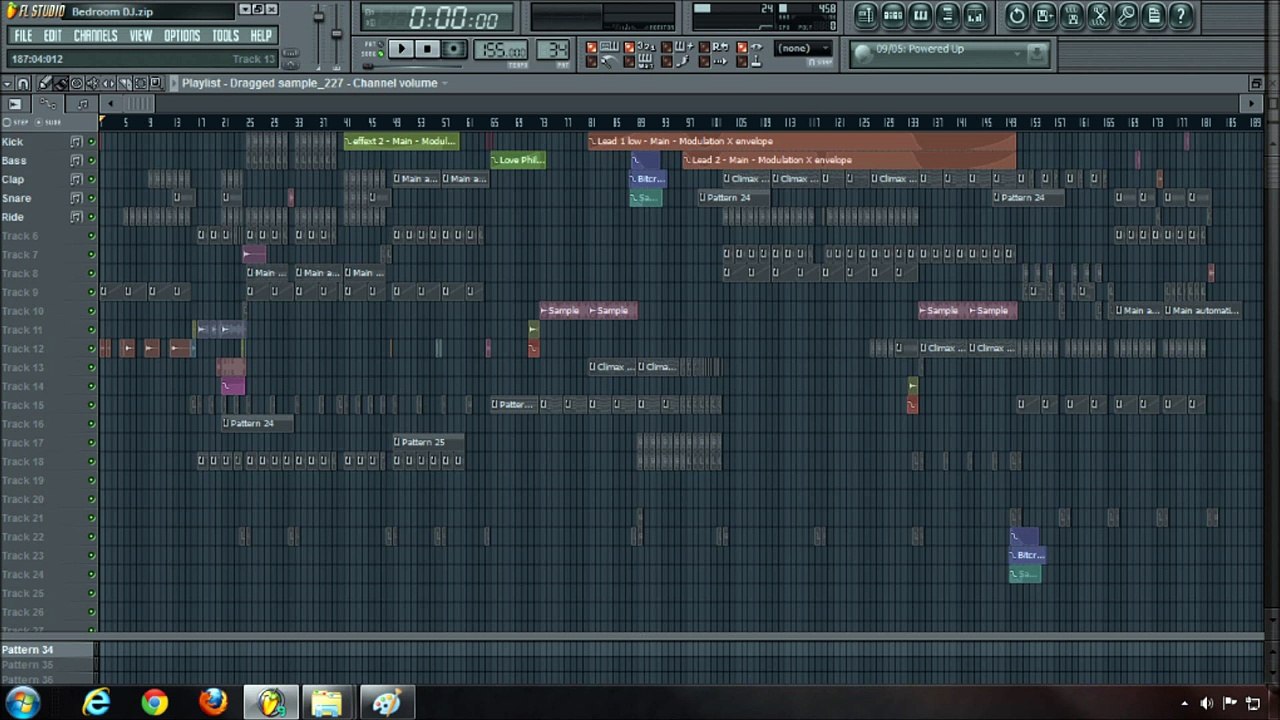The height and width of the screenshot is (720, 1280).
Task: Open the Step sequencer window
Action: (894, 16)
